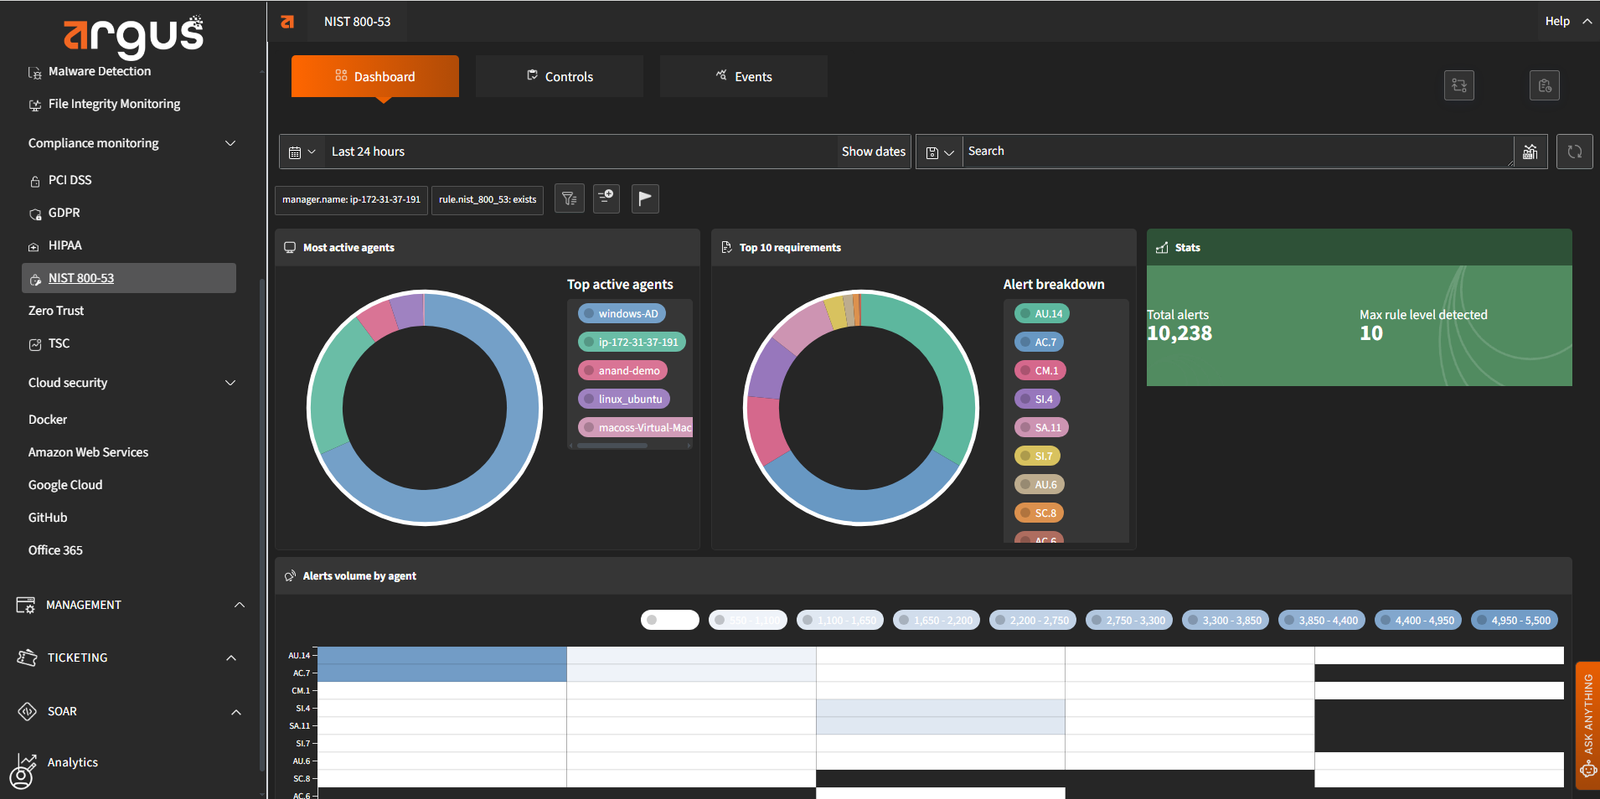Open the PCI DSS compliance page
Screen dimensions: 1600x799
click(70, 180)
